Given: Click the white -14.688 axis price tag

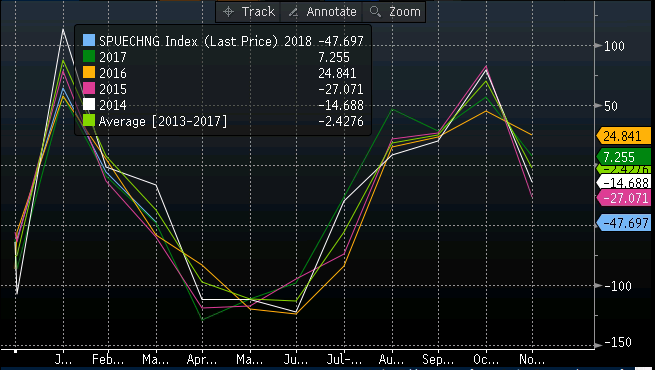Looking at the screenshot, I should [624, 182].
